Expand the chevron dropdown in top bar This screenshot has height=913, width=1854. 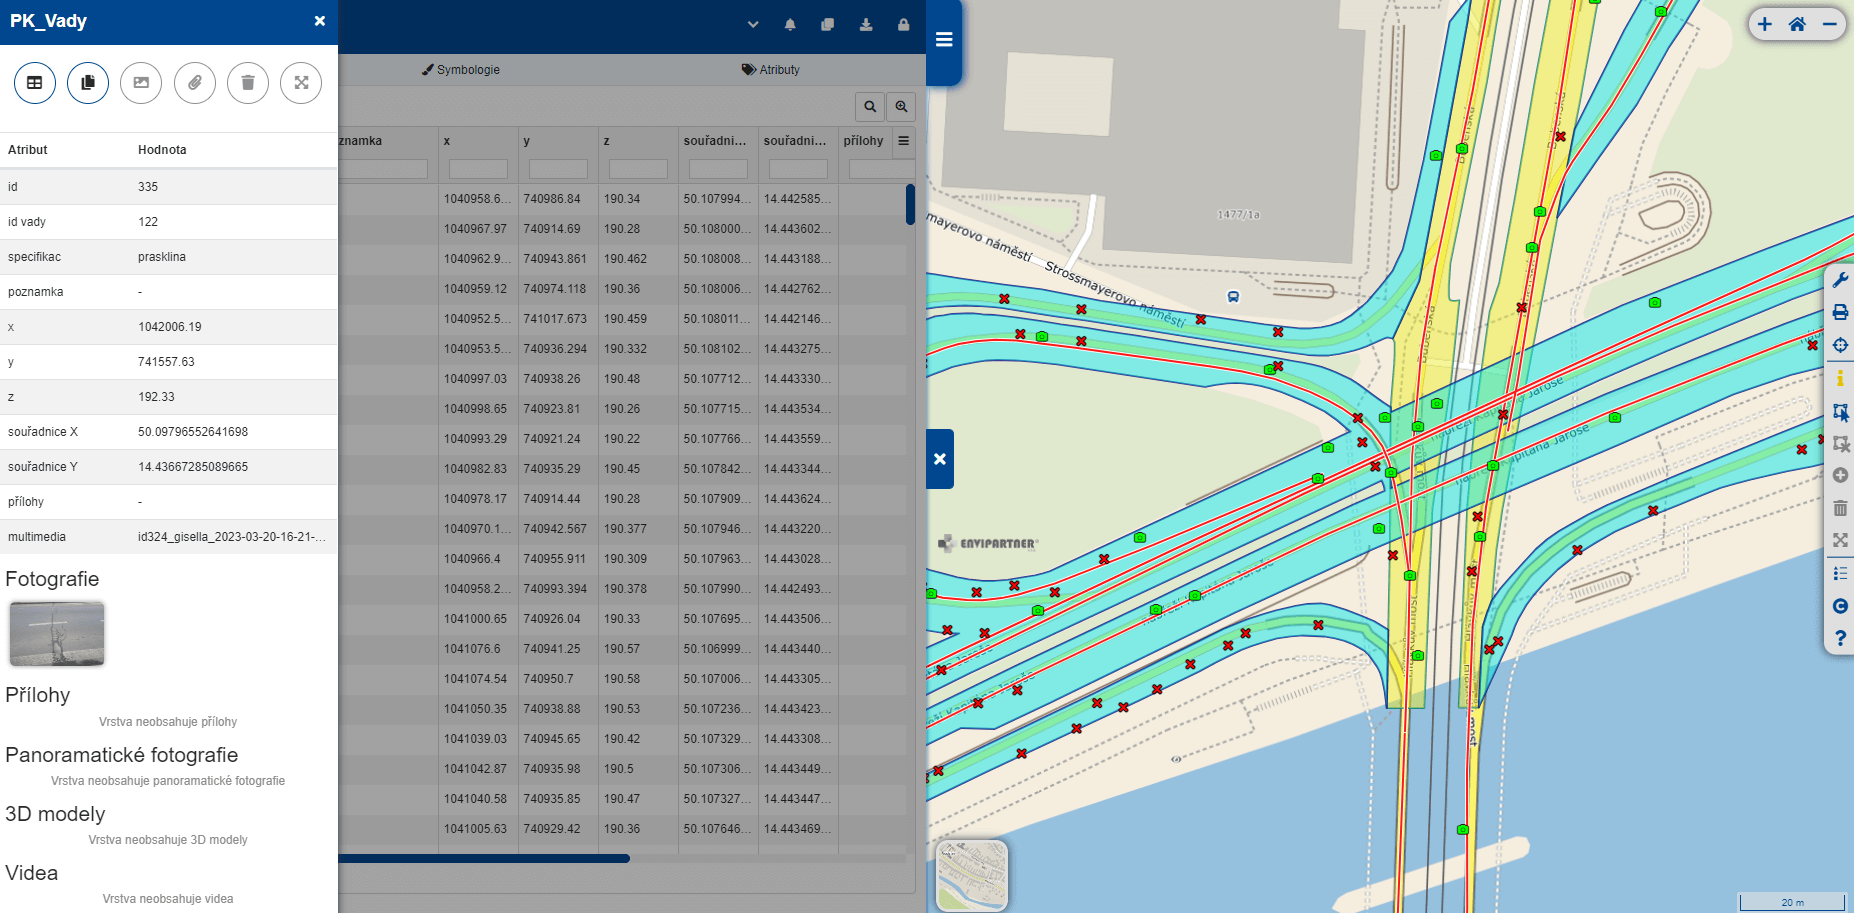click(x=753, y=25)
